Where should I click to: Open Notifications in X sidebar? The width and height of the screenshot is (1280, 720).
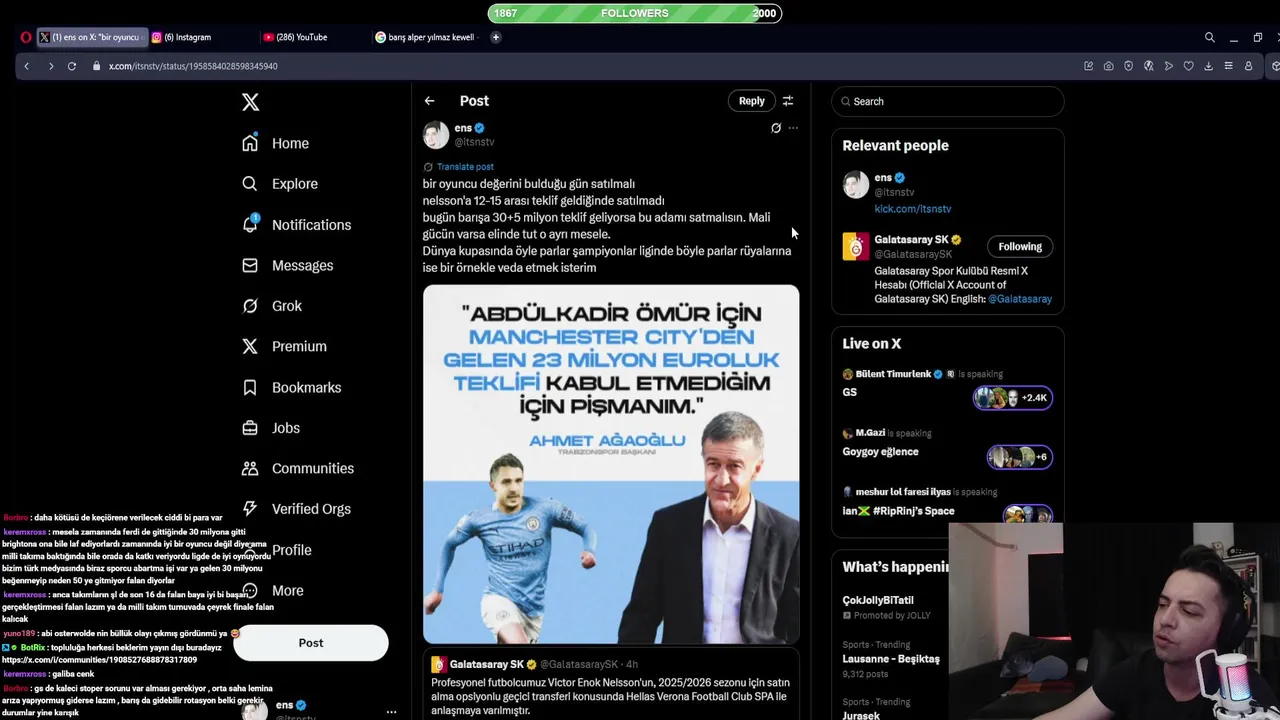click(x=297, y=225)
